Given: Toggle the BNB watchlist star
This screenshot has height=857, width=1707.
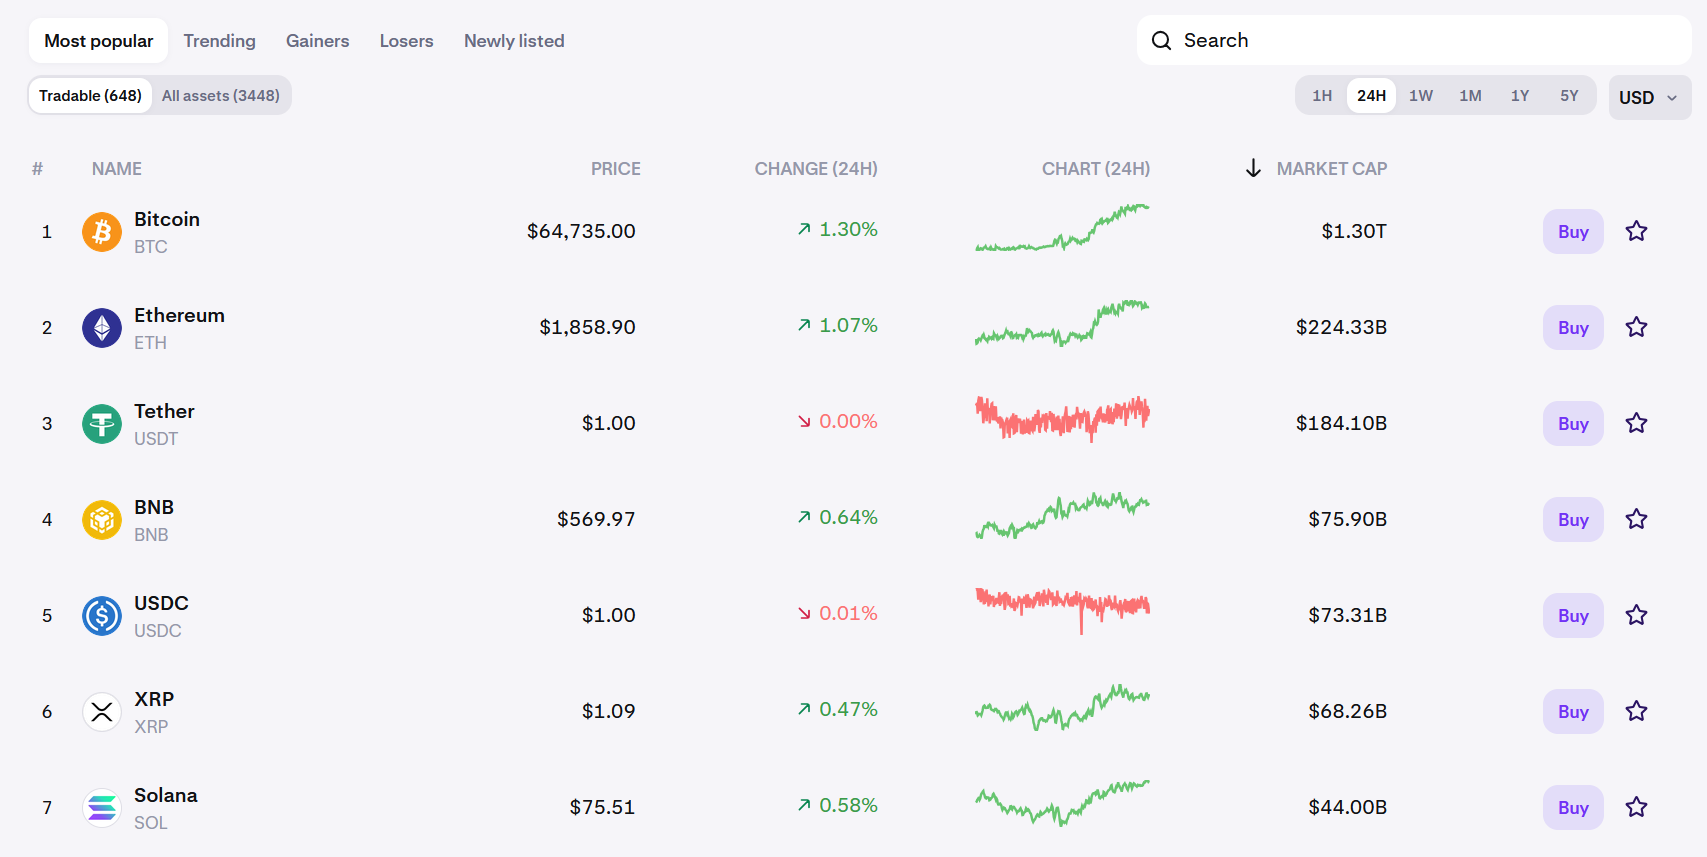Looking at the screenshot, I should [x=1636, y=520].
